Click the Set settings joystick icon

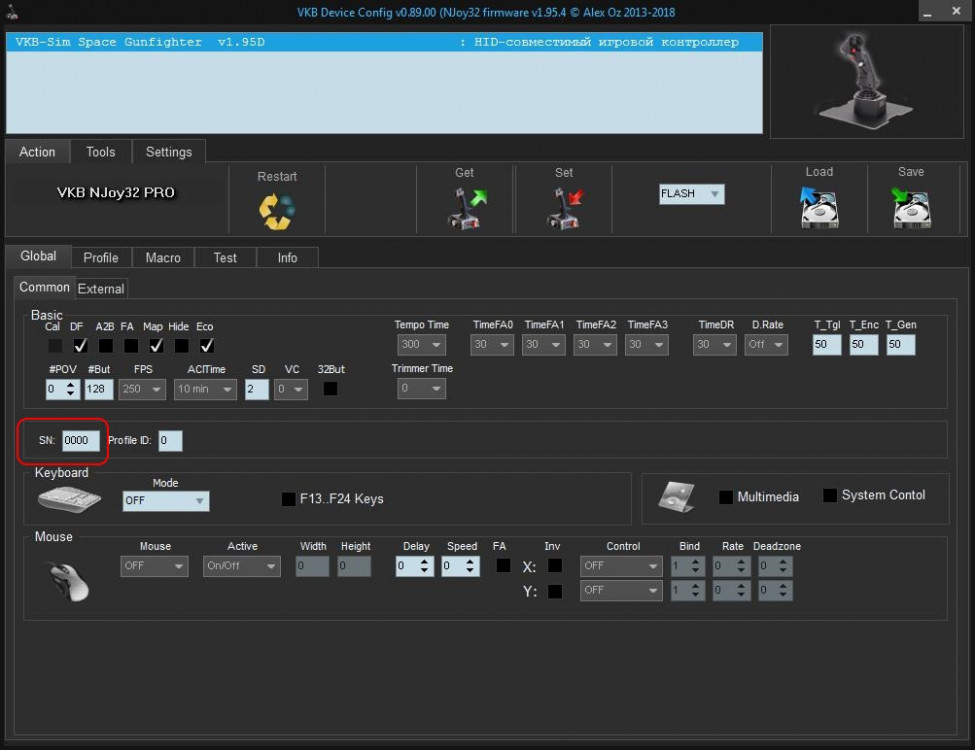[x=564, y=209]
